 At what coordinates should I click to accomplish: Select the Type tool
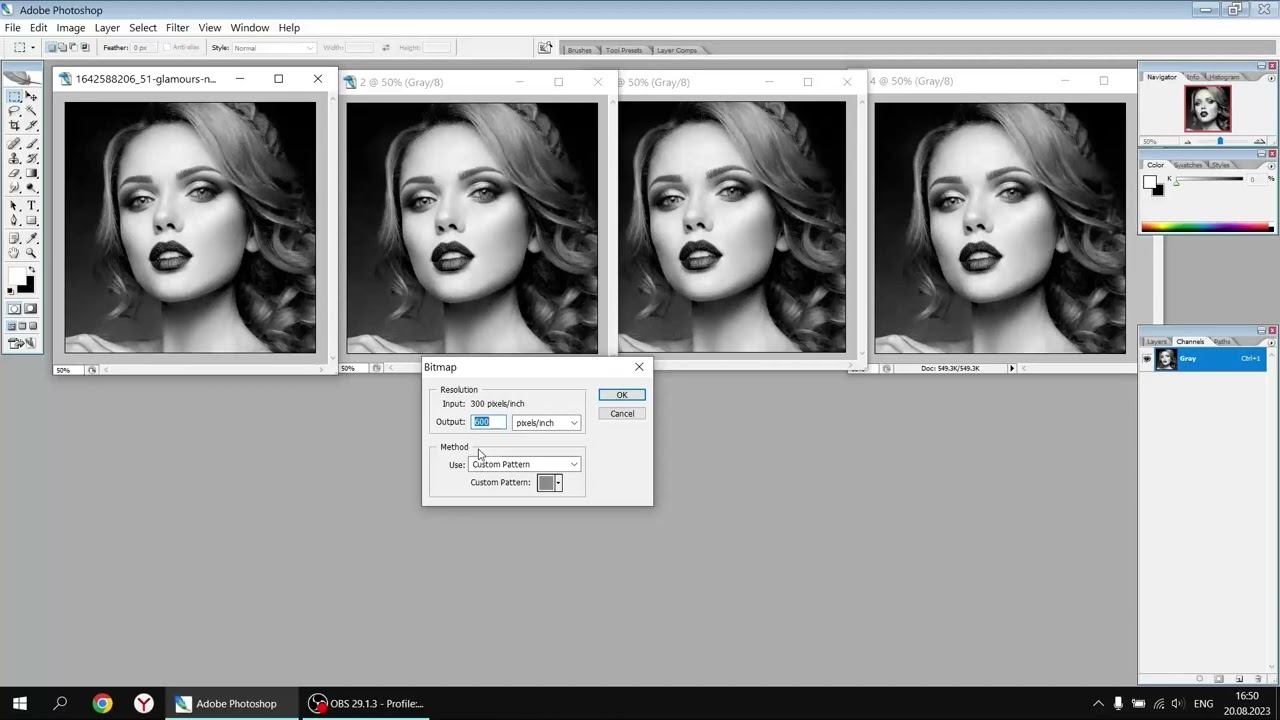[32, 205]
